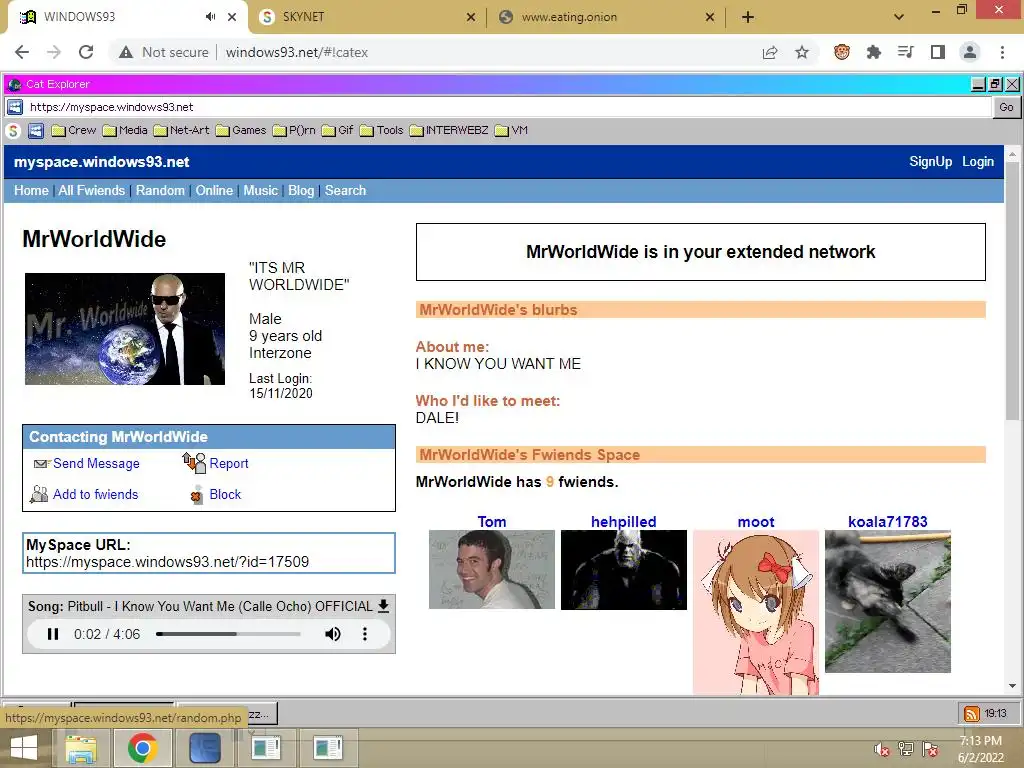The image size is (1024, 768).
Task: Open Random profile nav item
Action: coord(160,191)
